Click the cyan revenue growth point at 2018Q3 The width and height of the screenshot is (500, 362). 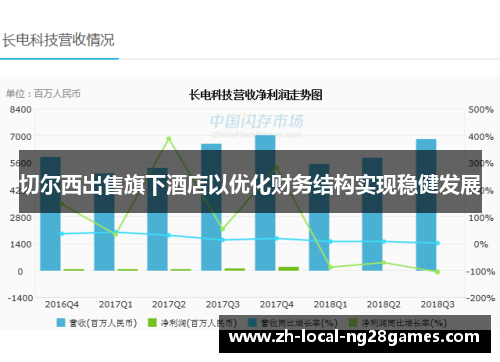coord(438,243)
